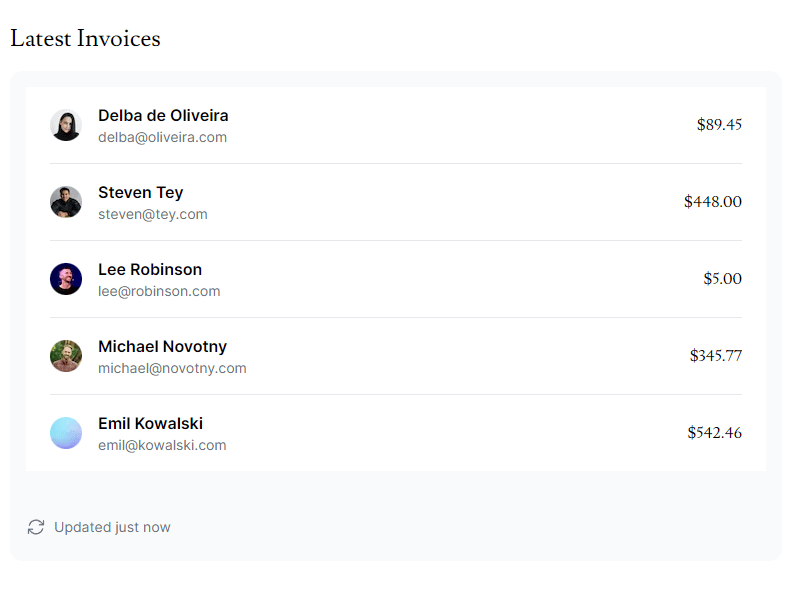
Task: Click Delba de Oliveira's profile avatar
Action: tap(66, 125)
